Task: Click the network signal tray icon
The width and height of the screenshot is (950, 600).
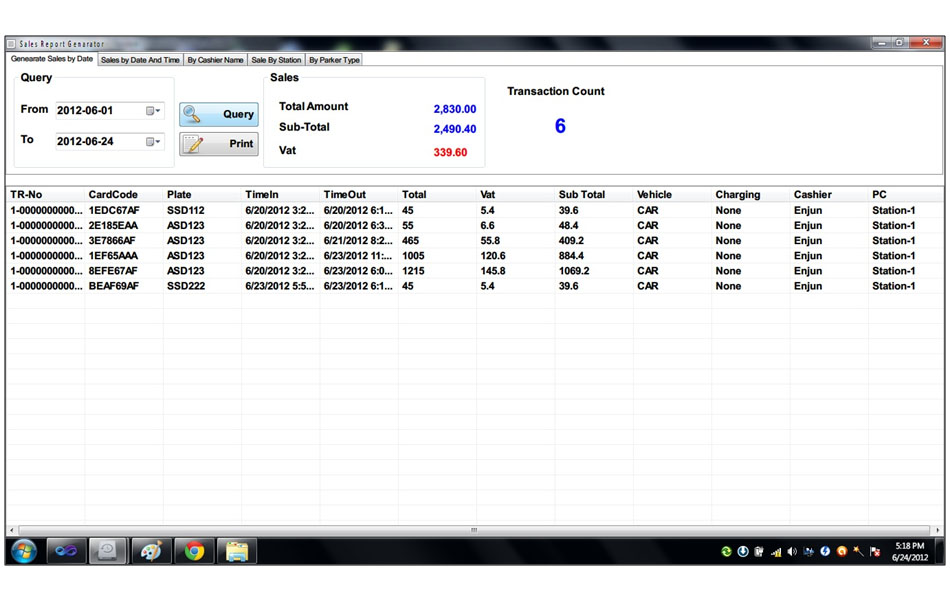Action: pyautogui.click(x=776, y=552)
